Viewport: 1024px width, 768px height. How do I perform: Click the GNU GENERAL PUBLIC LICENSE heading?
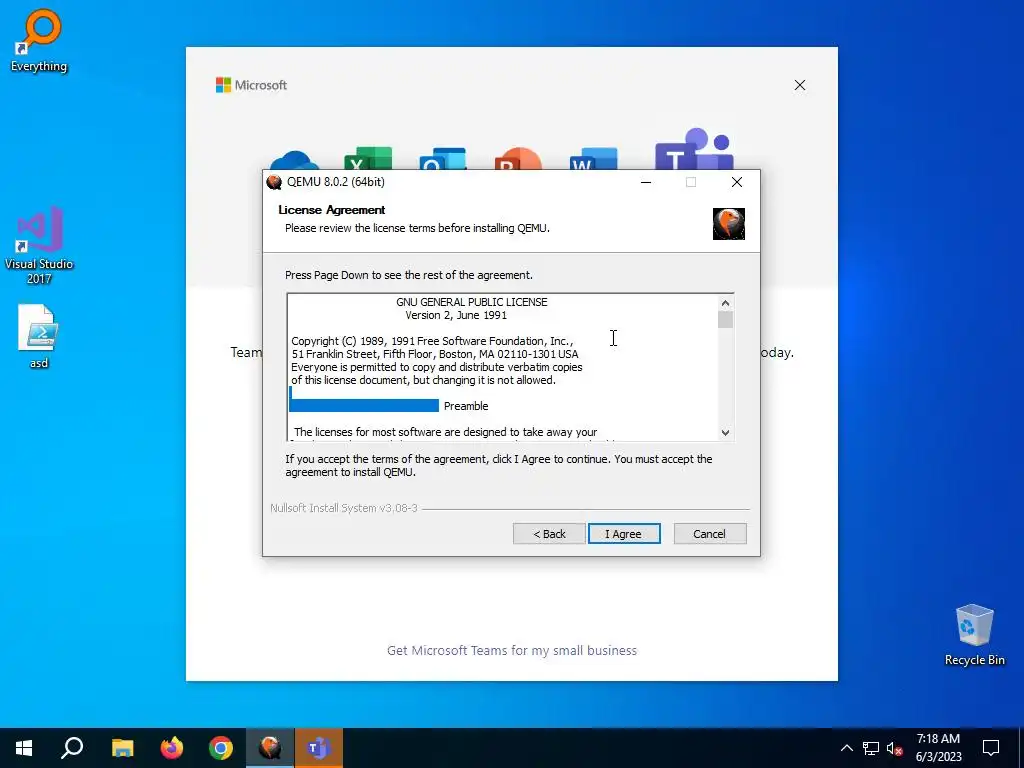(472, 302)
